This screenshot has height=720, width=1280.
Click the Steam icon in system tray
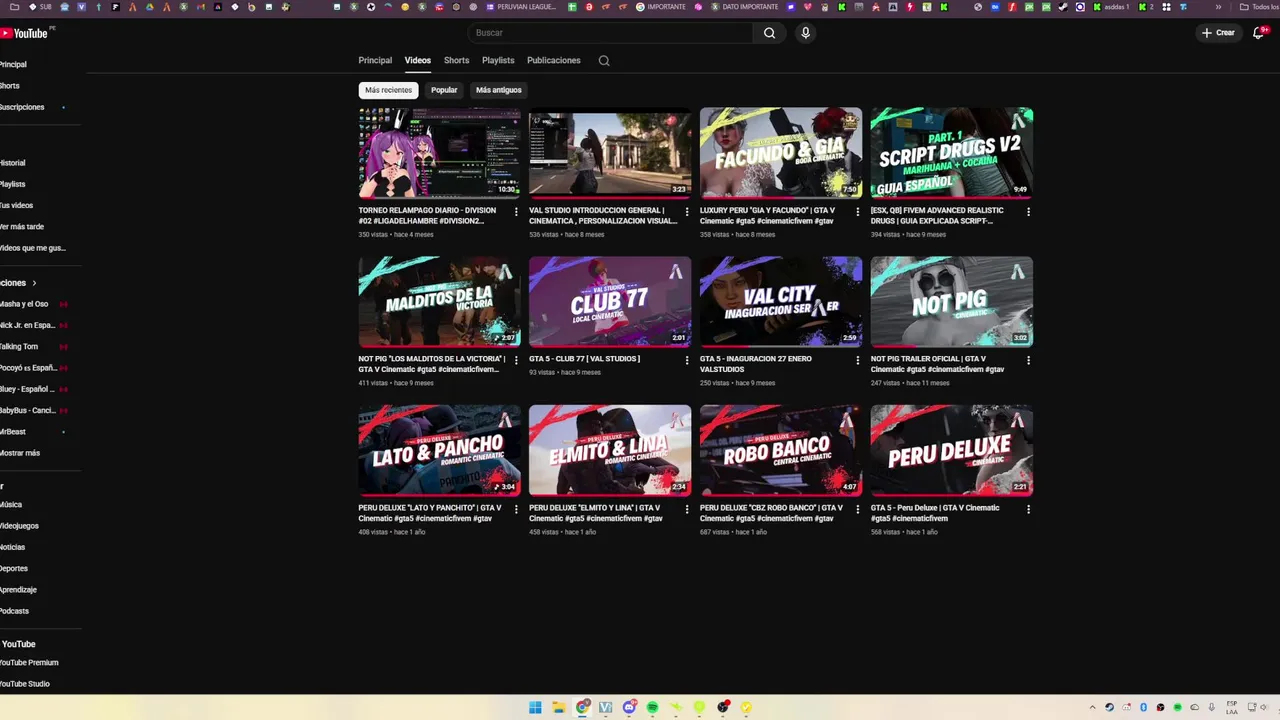[x=1109, y=707]
